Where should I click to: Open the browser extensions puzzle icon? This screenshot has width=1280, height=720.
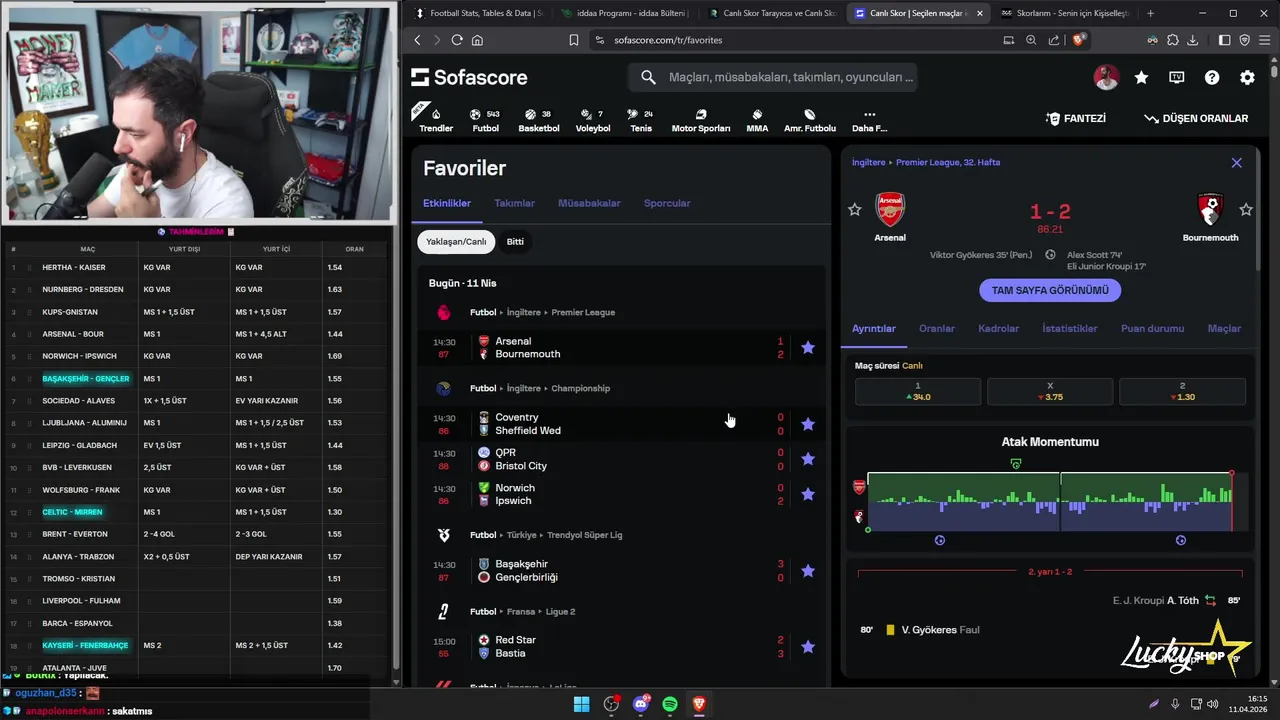[1172, 40]
